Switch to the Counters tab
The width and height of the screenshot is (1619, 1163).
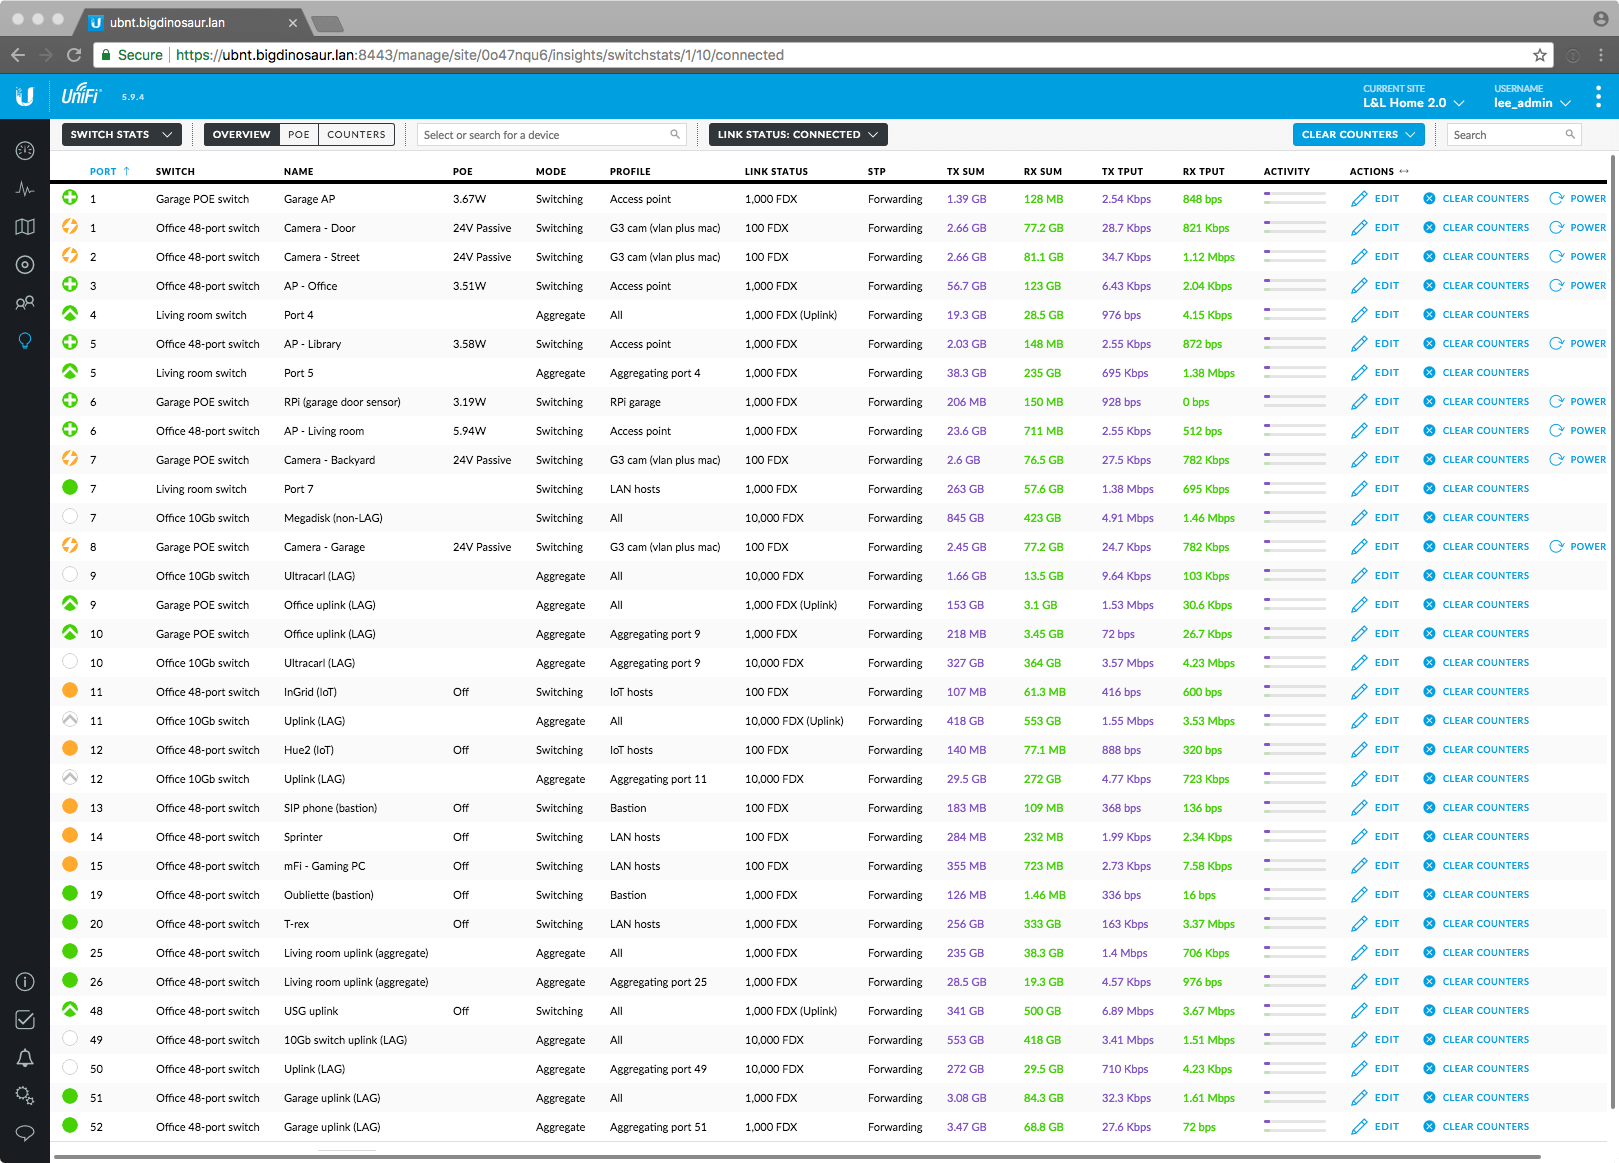click(356, 135)
